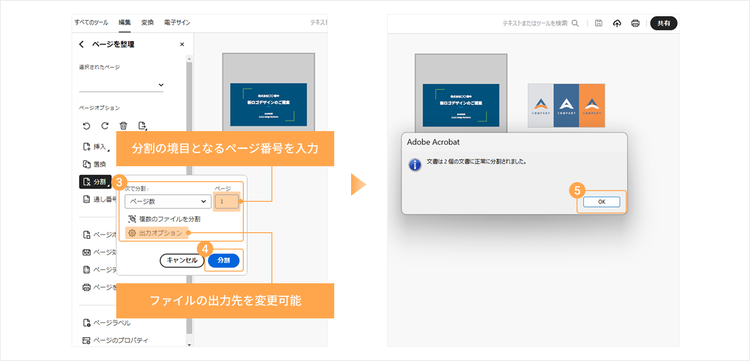
Task: Select the three-logo page thumbnail
Action: (566, 106)
